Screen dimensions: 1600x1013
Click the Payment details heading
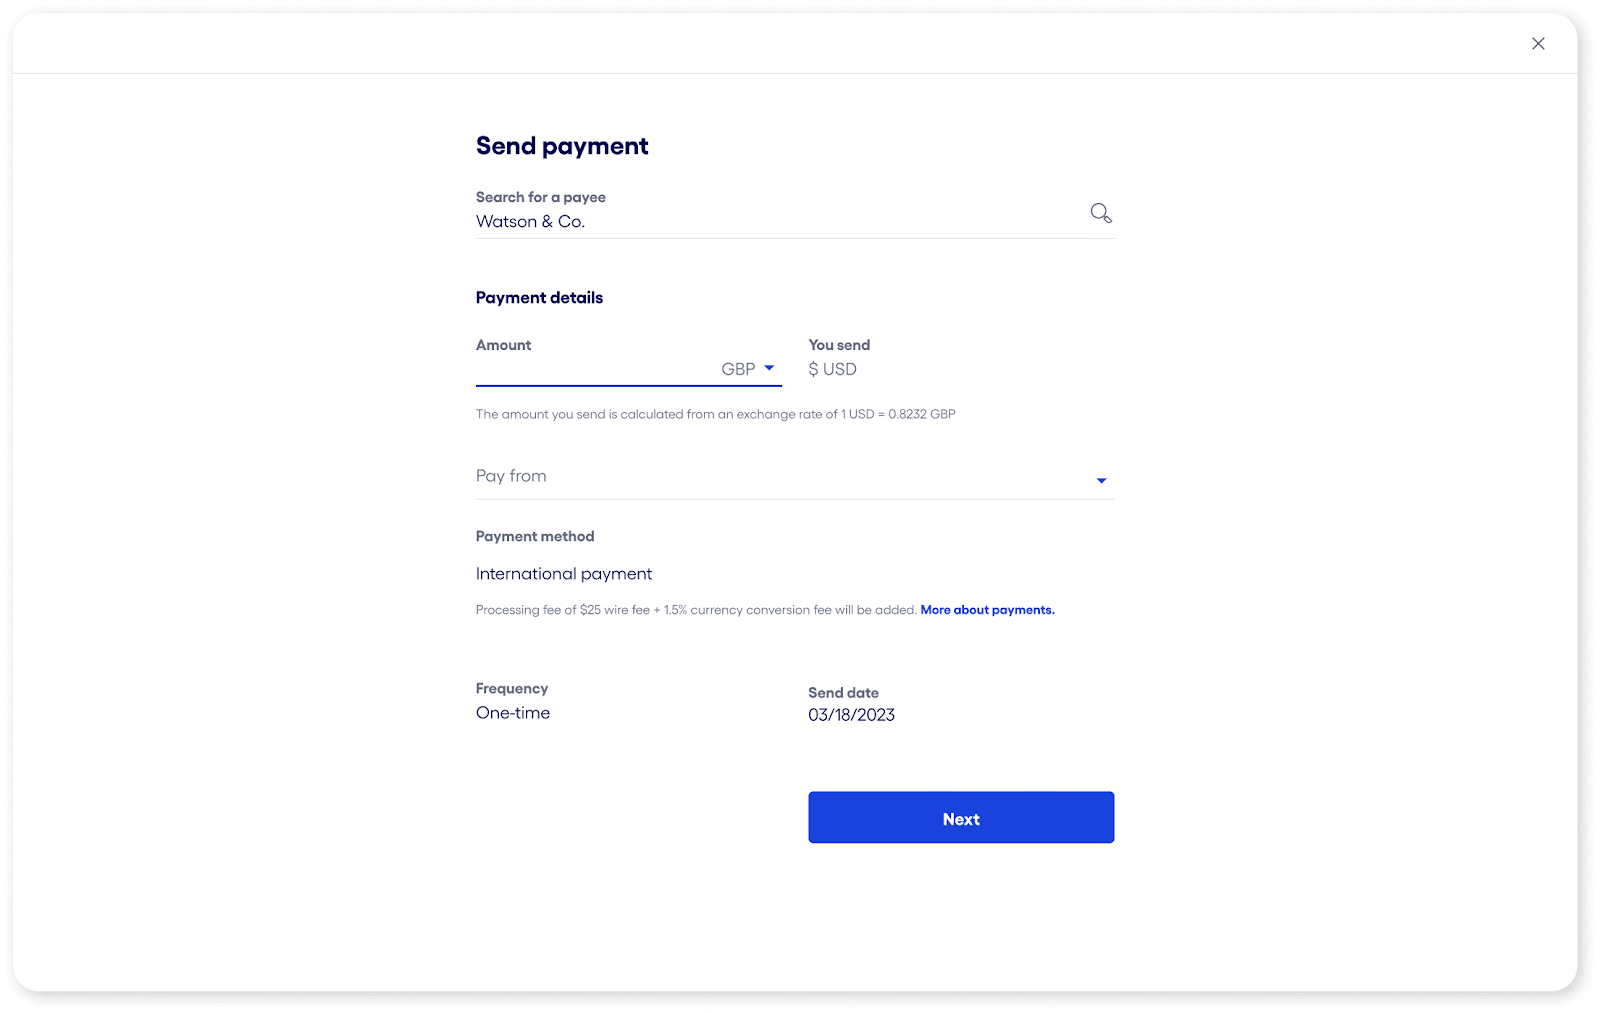click(x=539, y=297)
